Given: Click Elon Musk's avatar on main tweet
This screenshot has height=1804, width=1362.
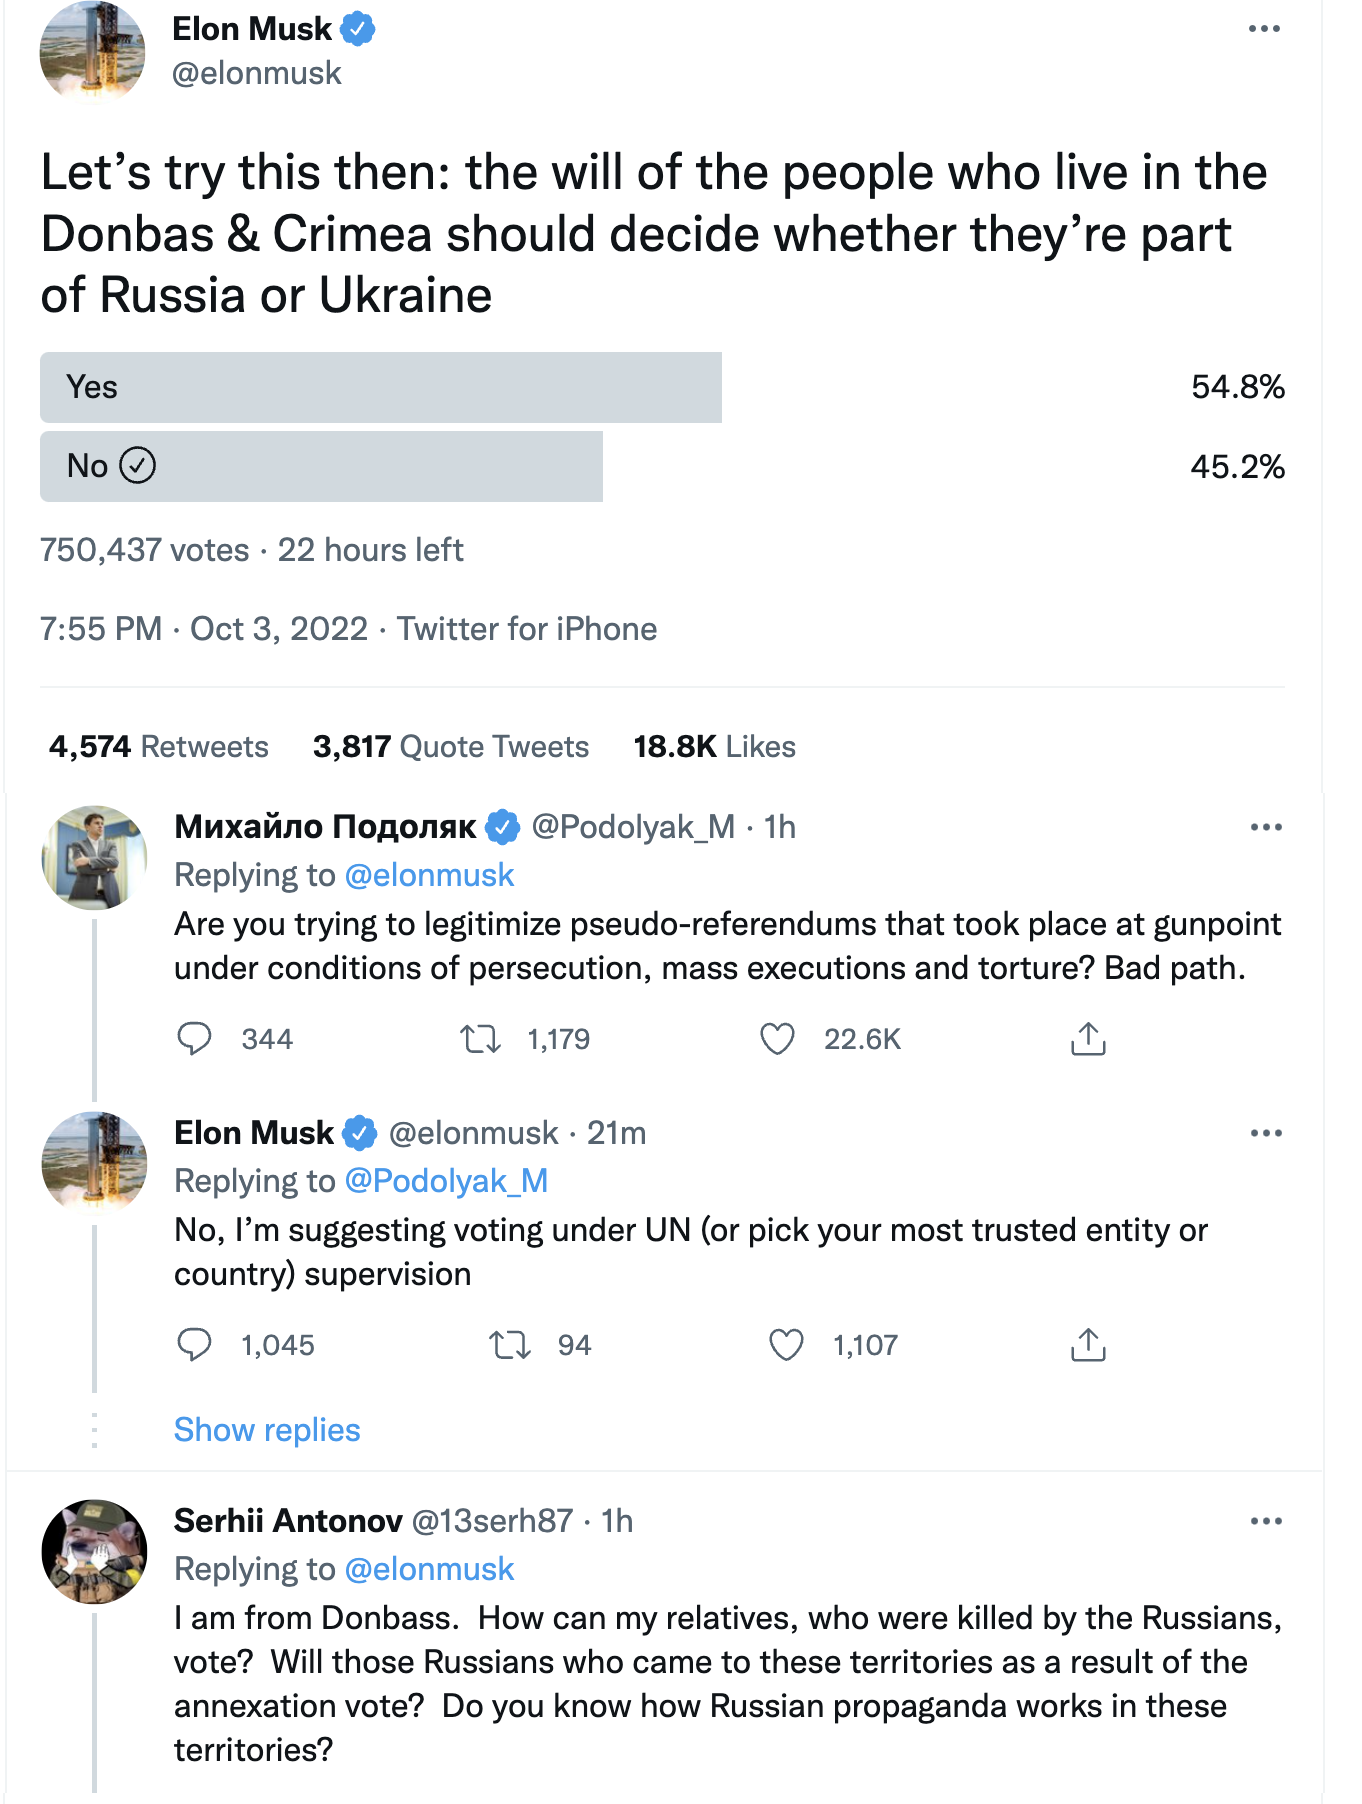Looking at the screenshot, I should click(x=92, y=51).
